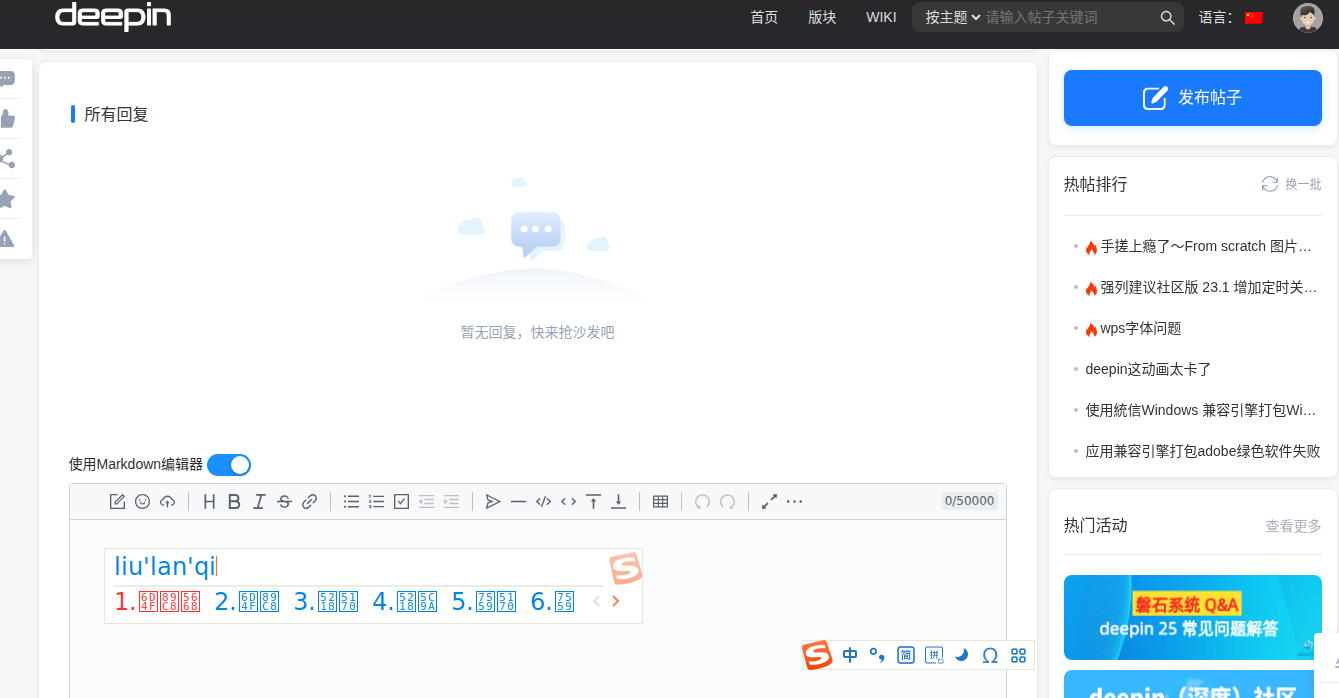Insert a code block
The width and height of the screenshot is (1339, 698).
click(x=543, y=501)
